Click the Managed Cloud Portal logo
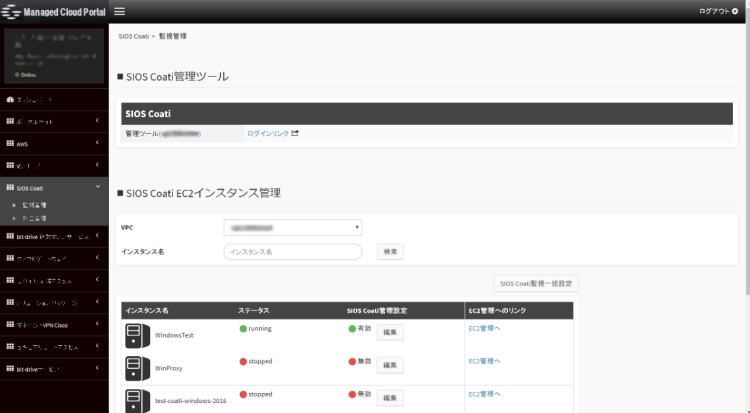Viewport: 750px width, 413px height. coord(54,11)
